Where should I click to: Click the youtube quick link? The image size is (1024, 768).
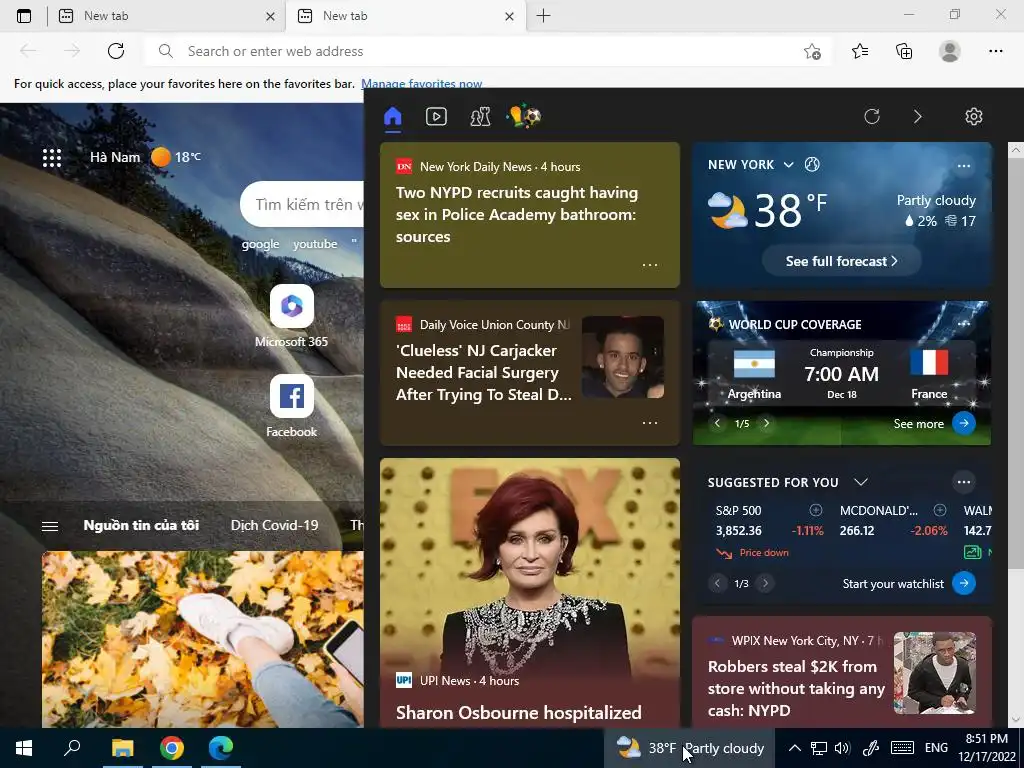315,244
